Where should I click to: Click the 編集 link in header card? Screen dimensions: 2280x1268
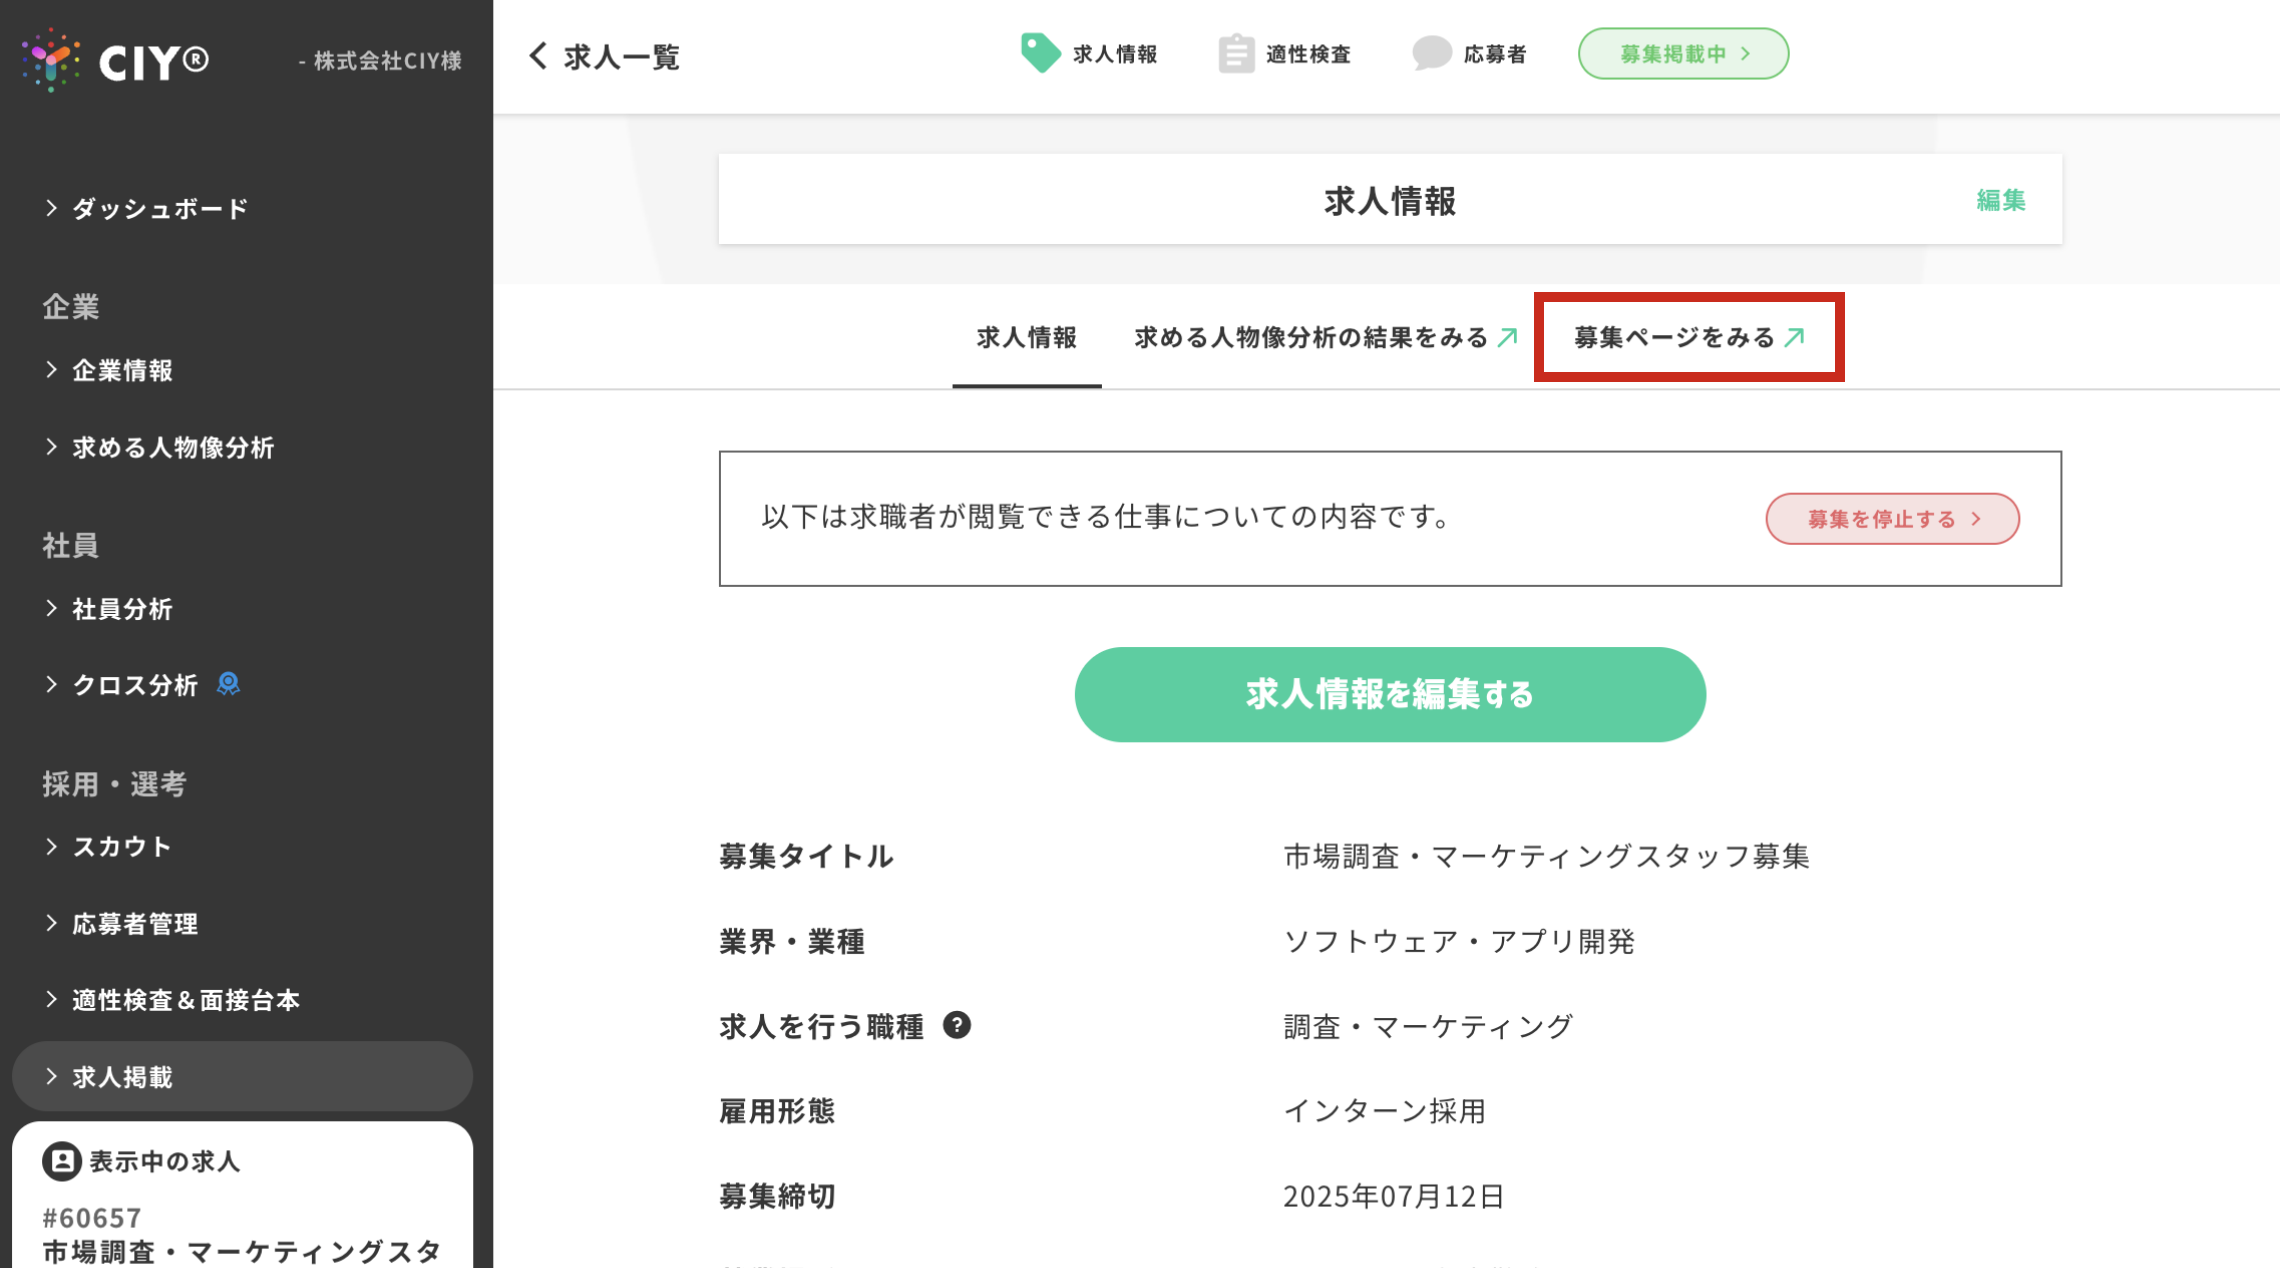(x=2000, y=200)
